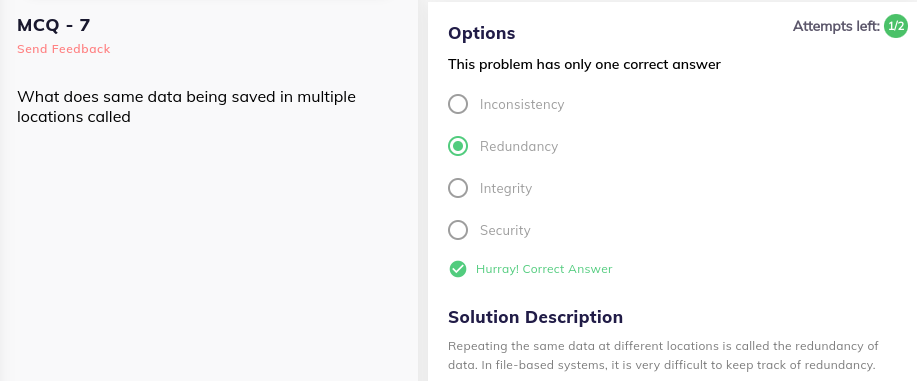Open the Send Feedback link
Image resolution: width=917 pixels, height=381 pixels.
coord(64,49)
